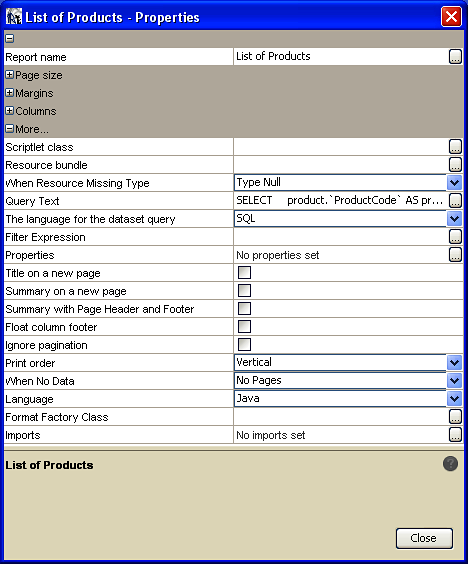Open Scriptlet class ellipsis editor
468x564 pixels.
pyautogui.click(x=455, y=147)
